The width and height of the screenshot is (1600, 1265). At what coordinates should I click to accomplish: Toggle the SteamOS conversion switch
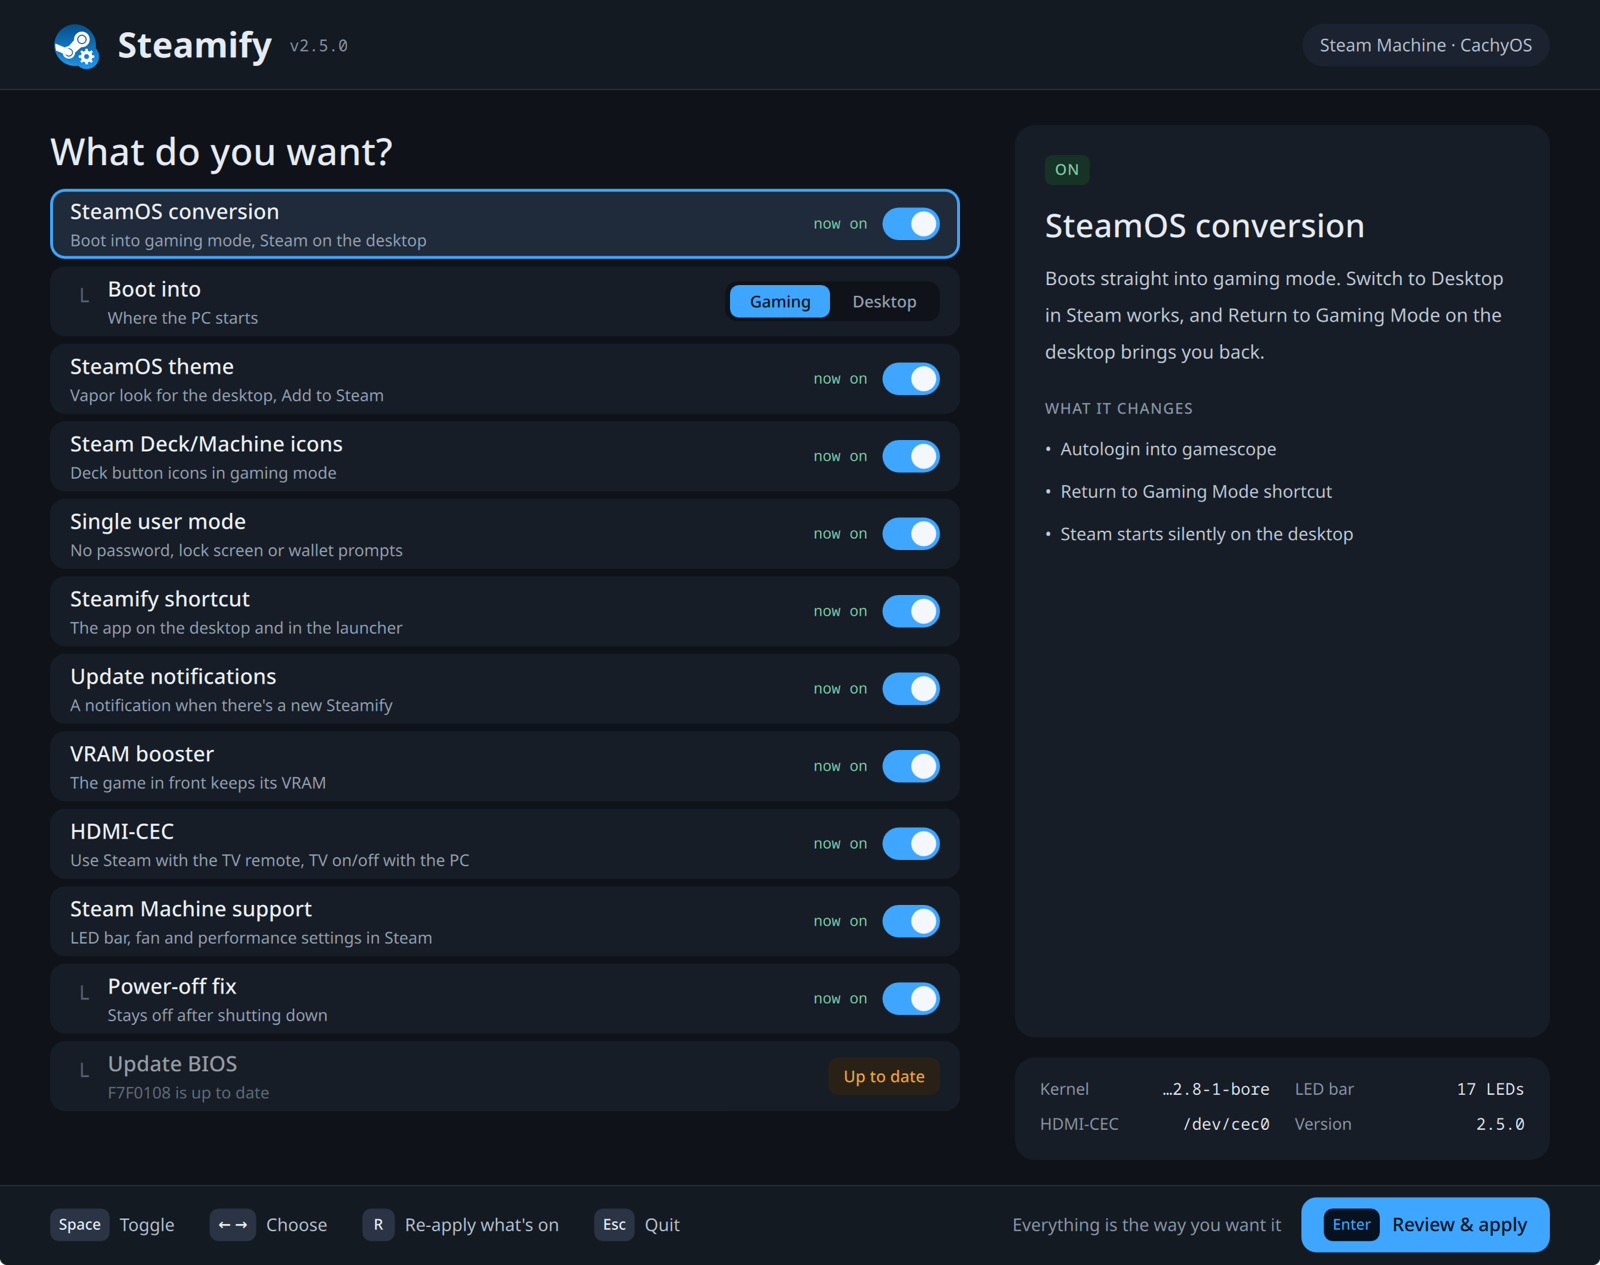(911, 224)
